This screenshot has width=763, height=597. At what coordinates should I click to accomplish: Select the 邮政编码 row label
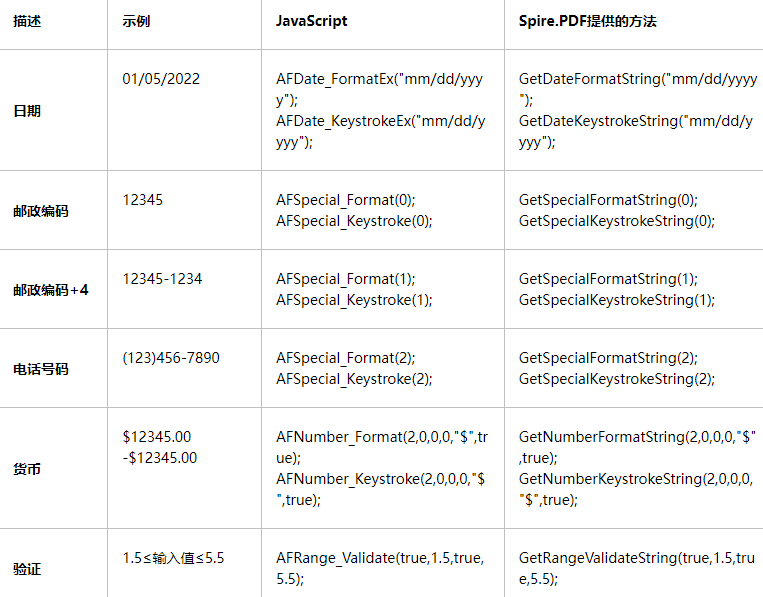point(41,211)
